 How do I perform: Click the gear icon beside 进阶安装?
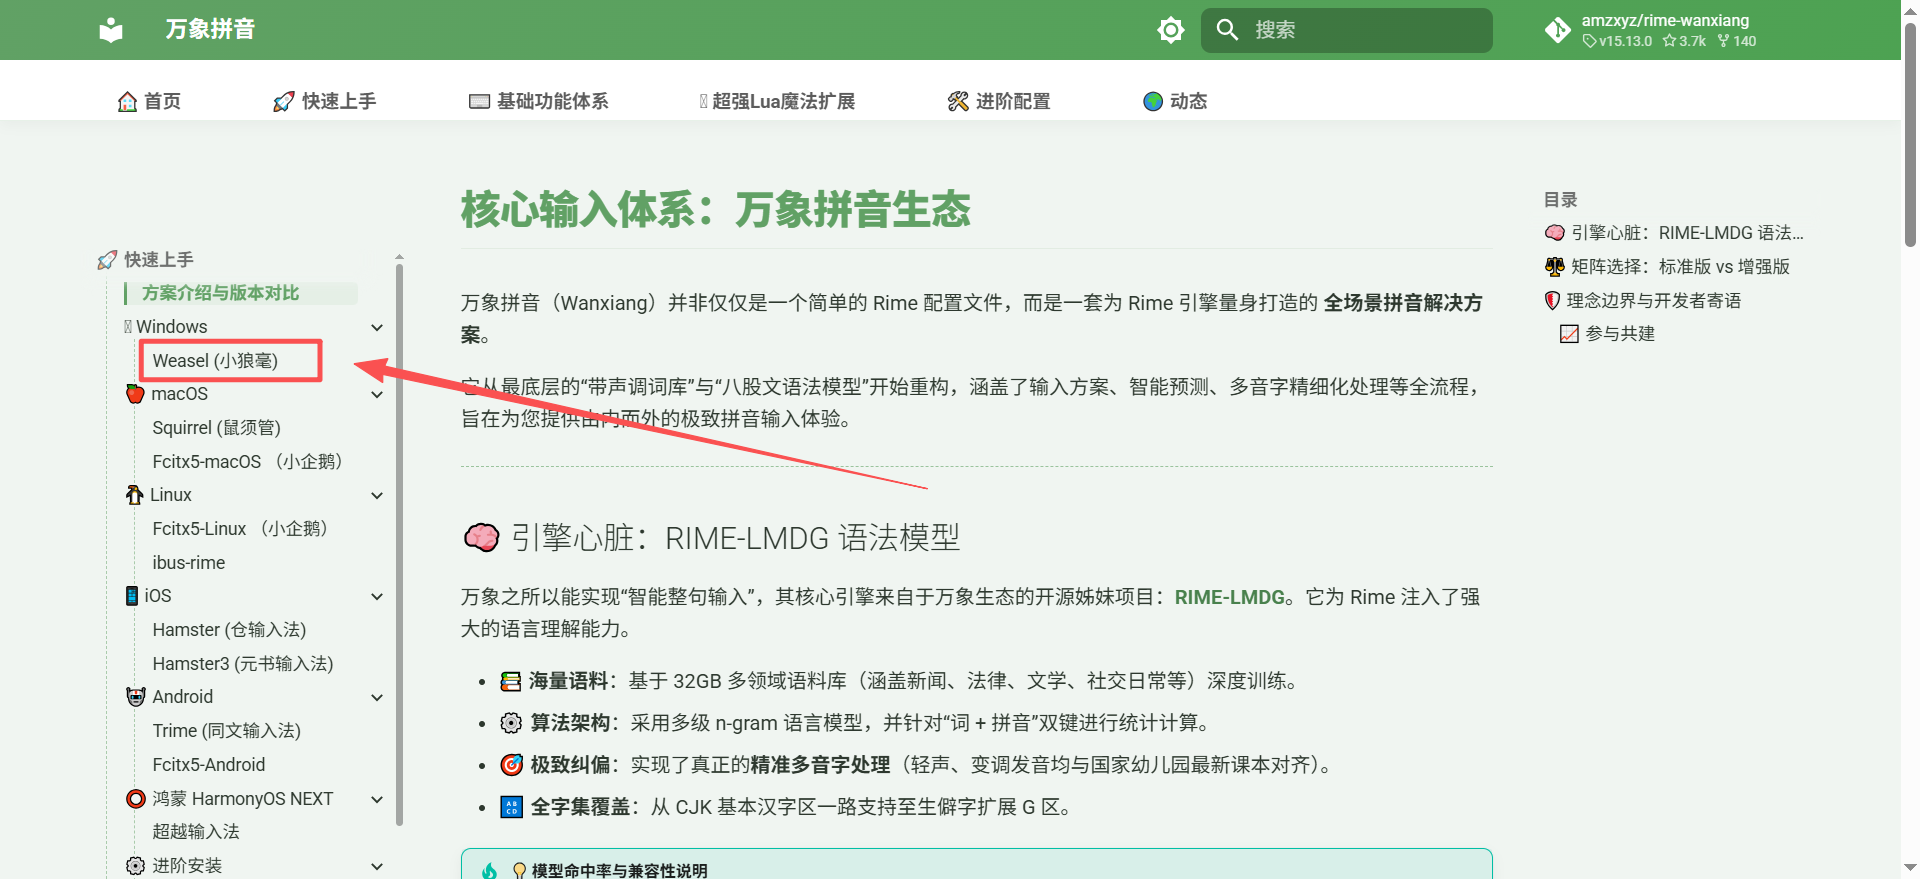[x=136, y=866]
